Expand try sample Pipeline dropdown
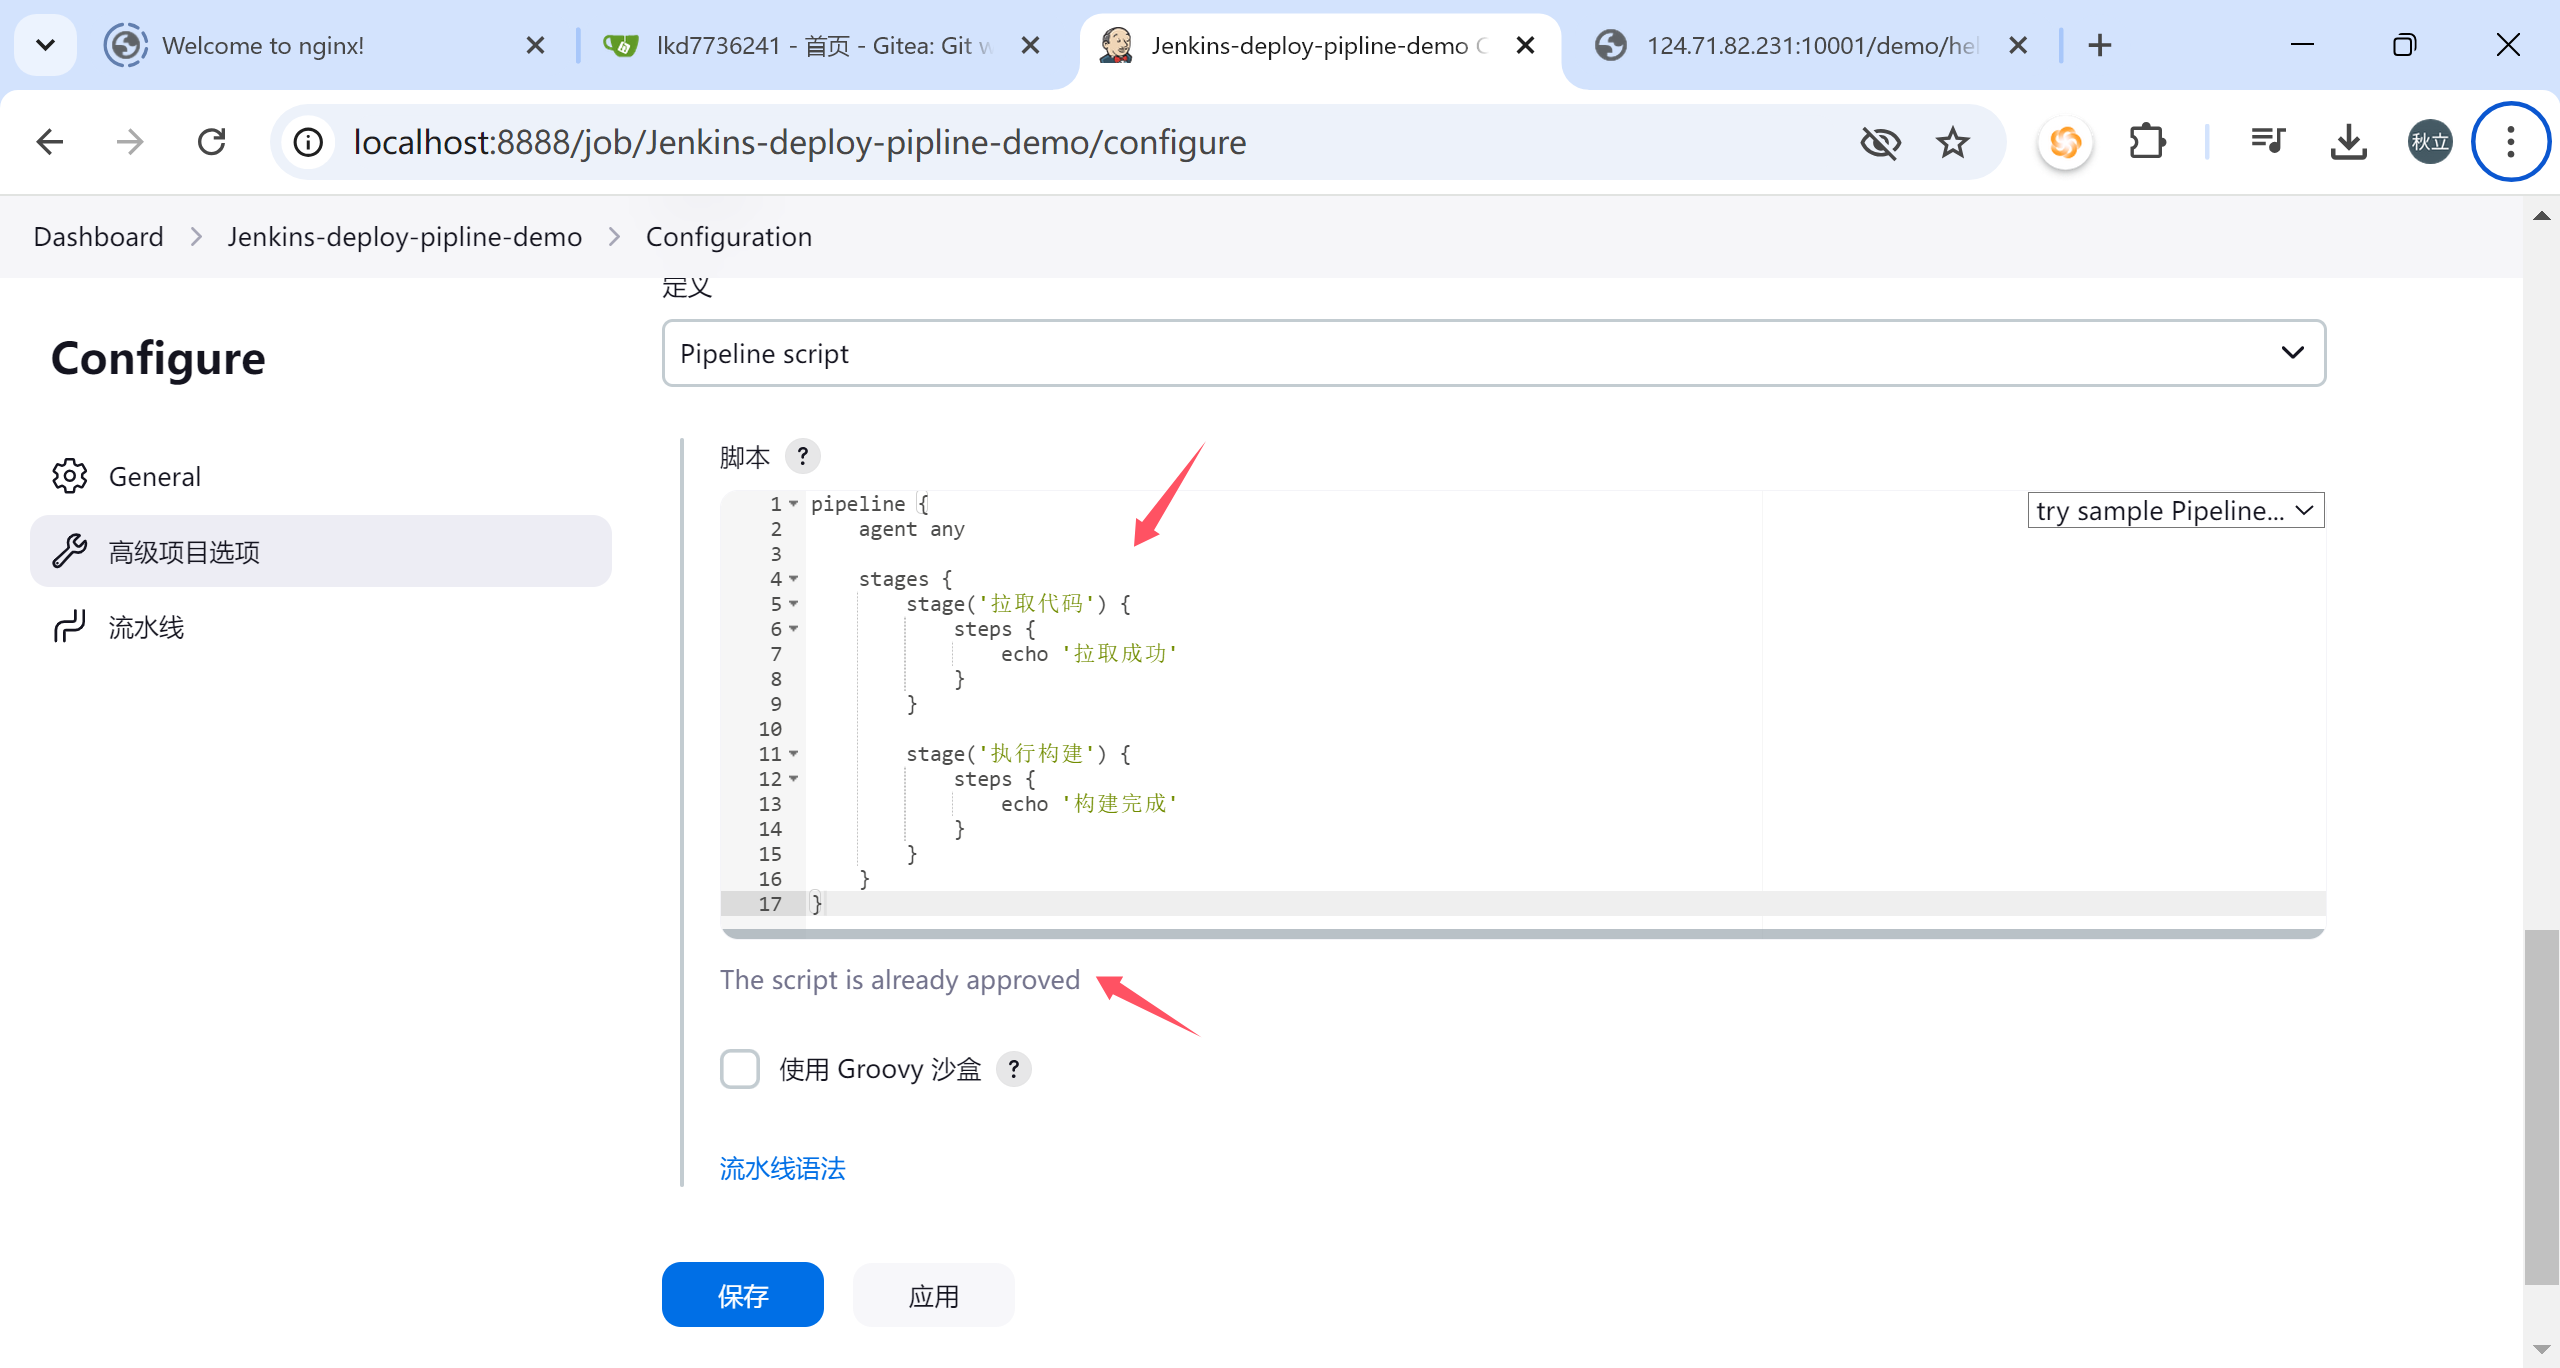Viewport: 2560px width, 1368px height. coord(2175,510)
